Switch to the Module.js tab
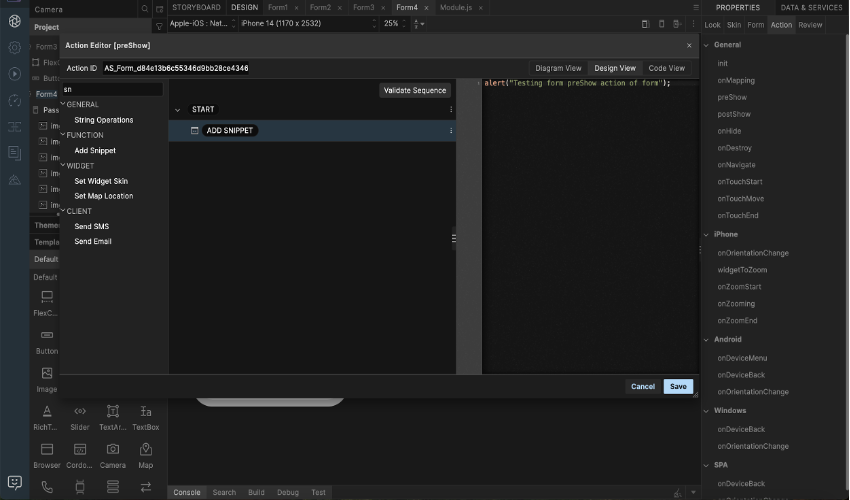Screen dimensions: 850x500 point(455,8)
